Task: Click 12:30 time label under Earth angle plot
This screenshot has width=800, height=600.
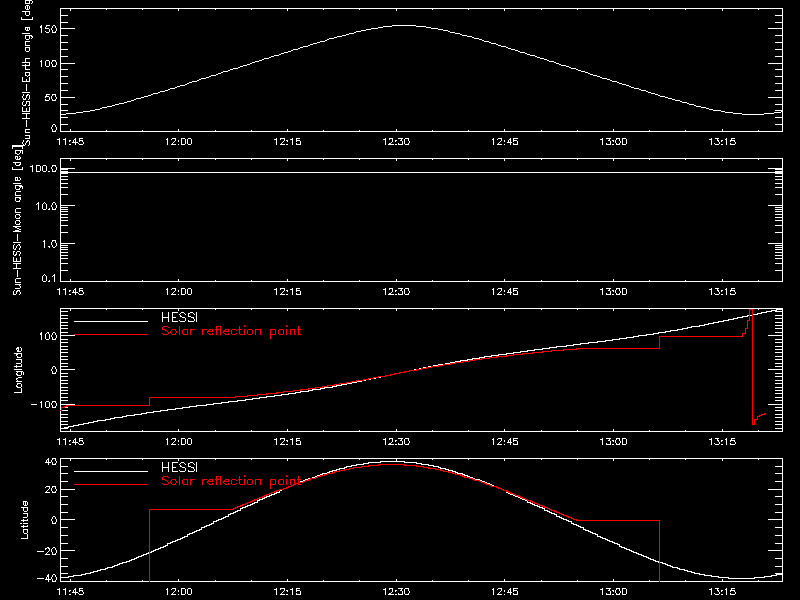Action: point(396,141)
